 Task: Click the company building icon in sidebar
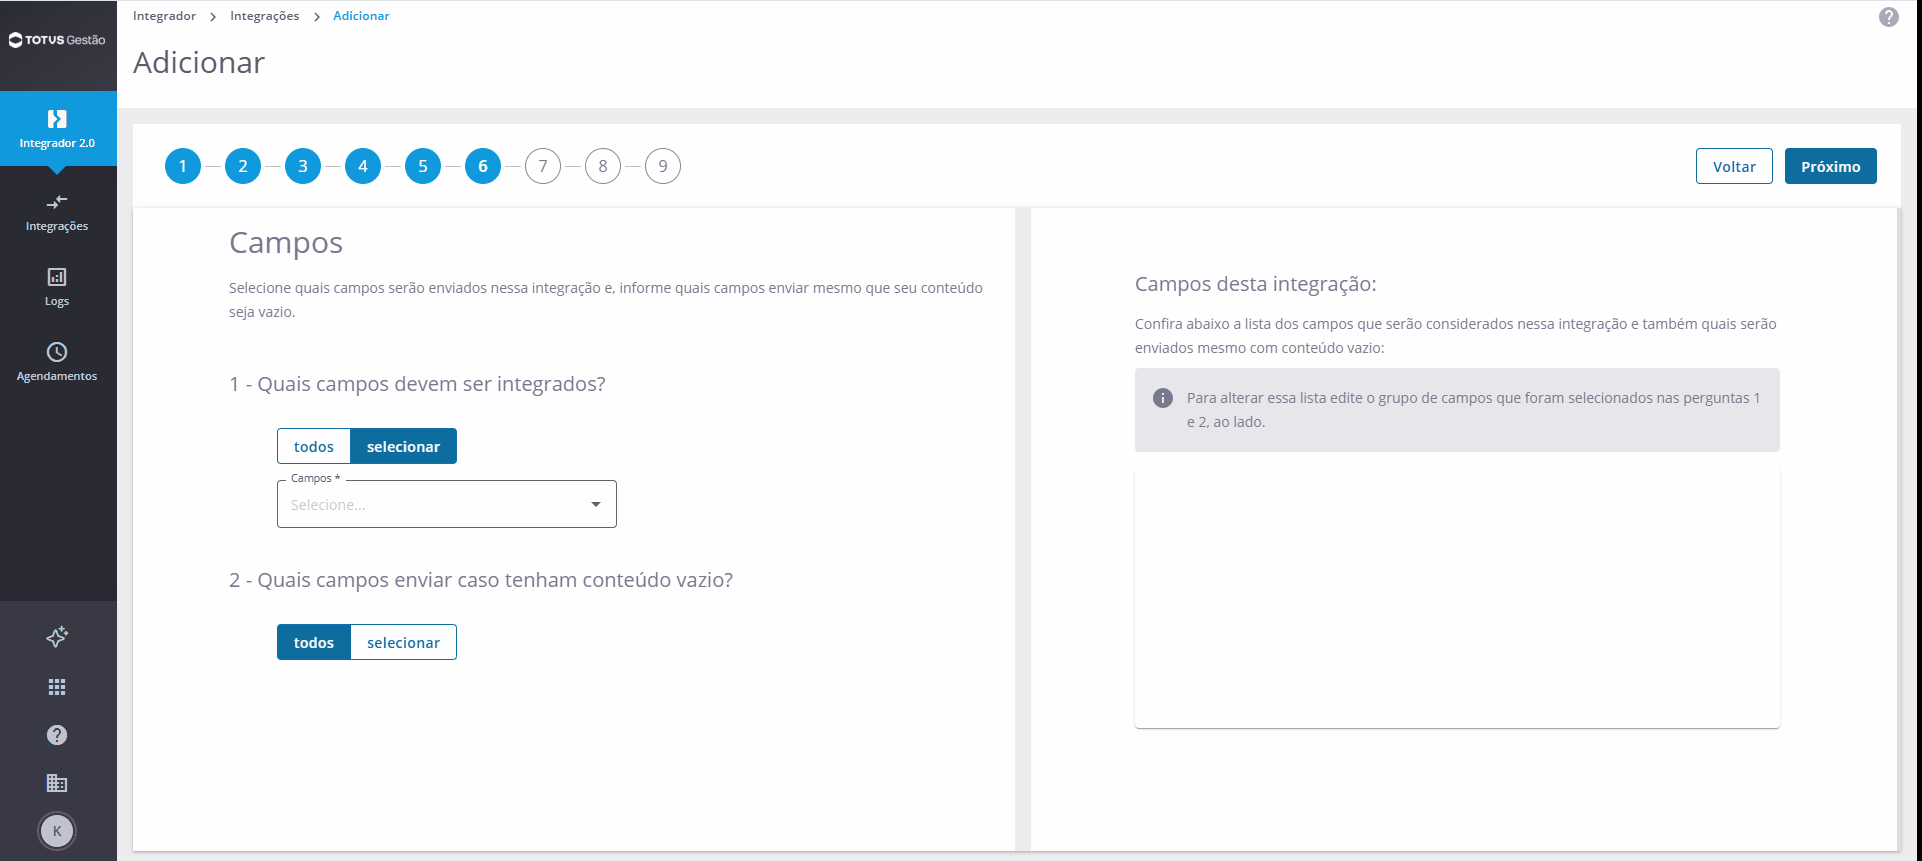click(57, 783)
